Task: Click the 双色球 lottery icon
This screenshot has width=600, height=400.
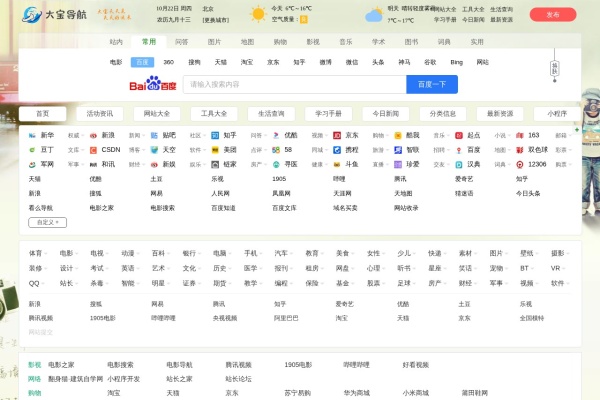Action: point(520,150)
